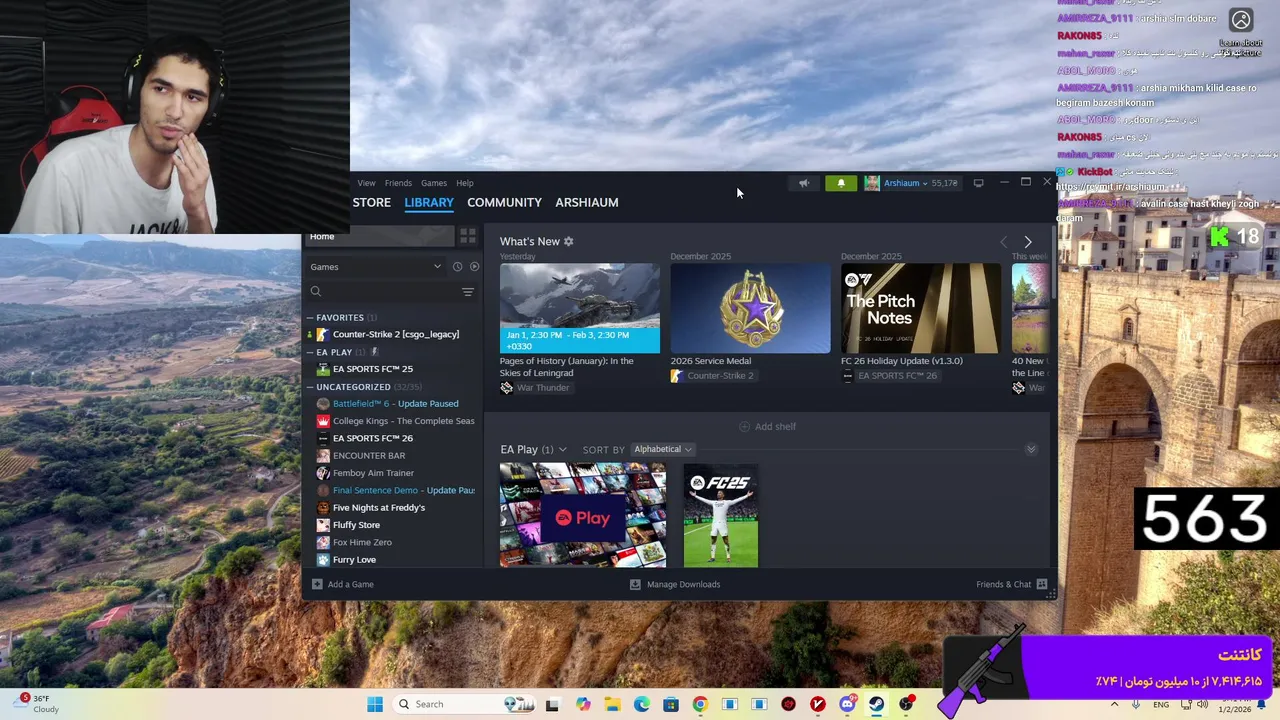The height and width of the screenshot is (720, 1280).
Task: Click the EA Play dynamic collection bolt icon
Action: (x=374, y=352)
